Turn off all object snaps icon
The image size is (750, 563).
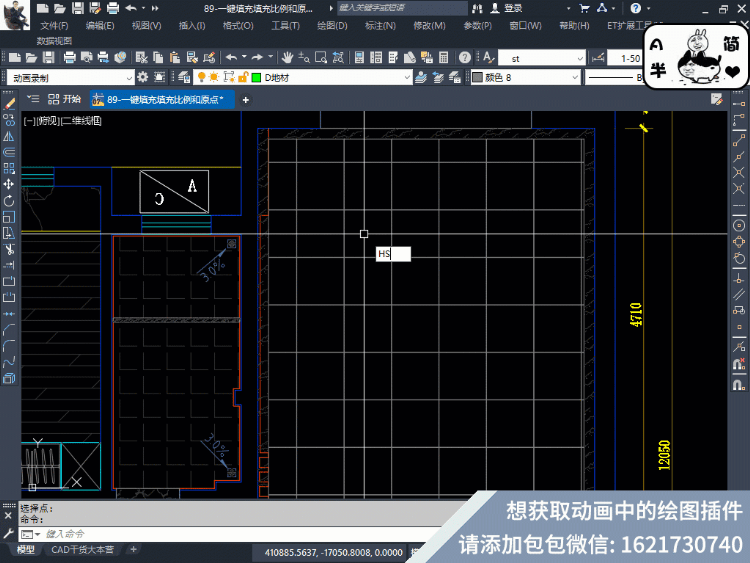click(x=739, y=364)
